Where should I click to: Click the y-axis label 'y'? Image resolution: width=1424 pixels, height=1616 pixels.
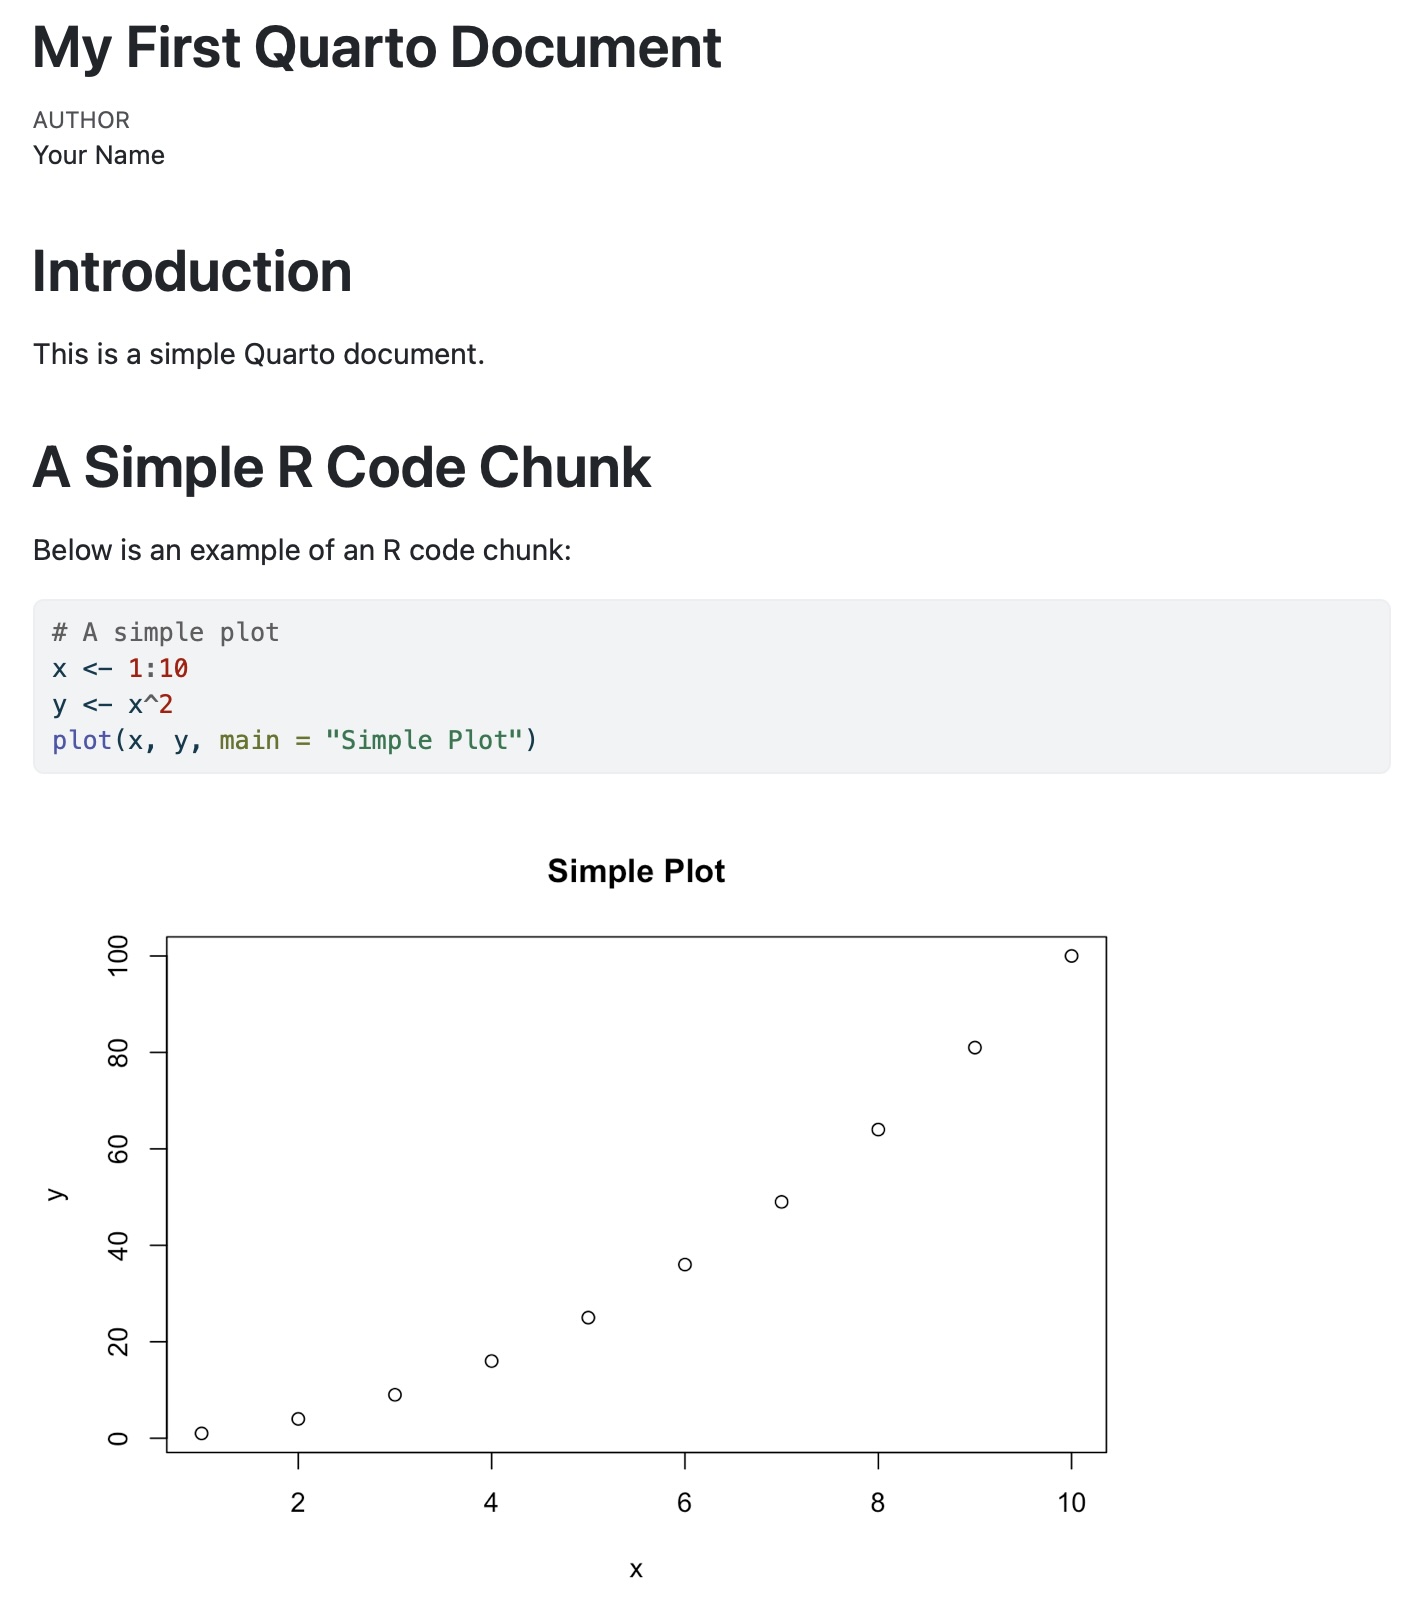coord(57,1194)
